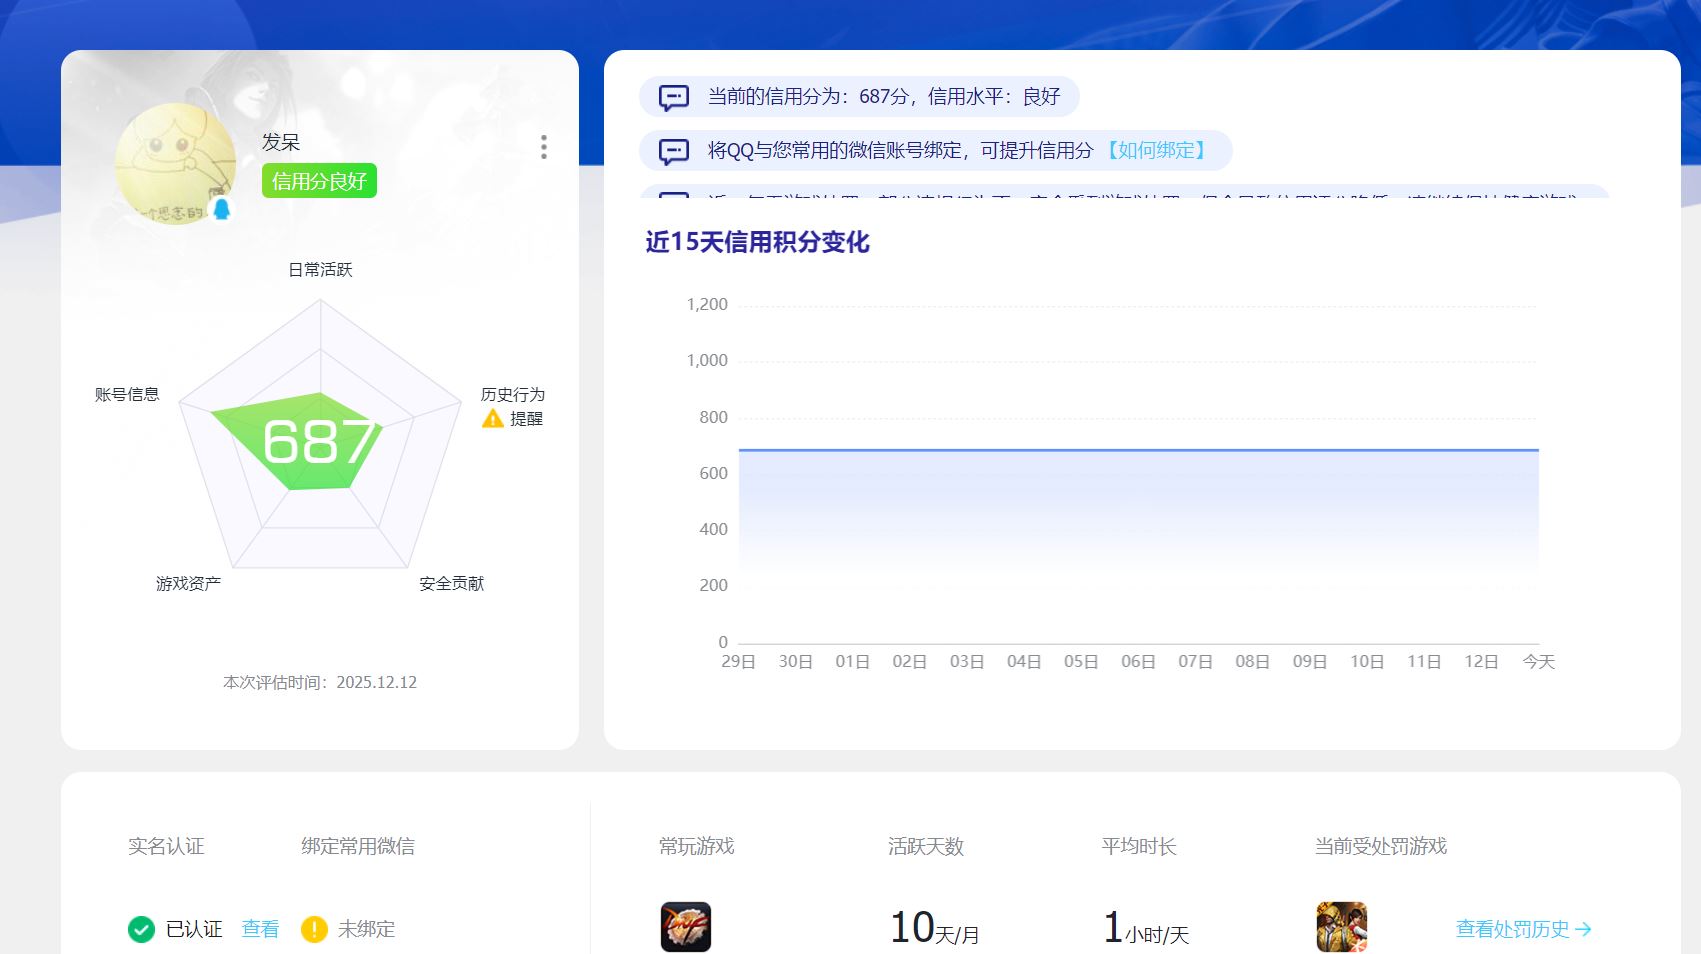Click the game icon under 常玩游戏
The image size is (1701, 954).
pyautogui.click(x=685, y=928)
